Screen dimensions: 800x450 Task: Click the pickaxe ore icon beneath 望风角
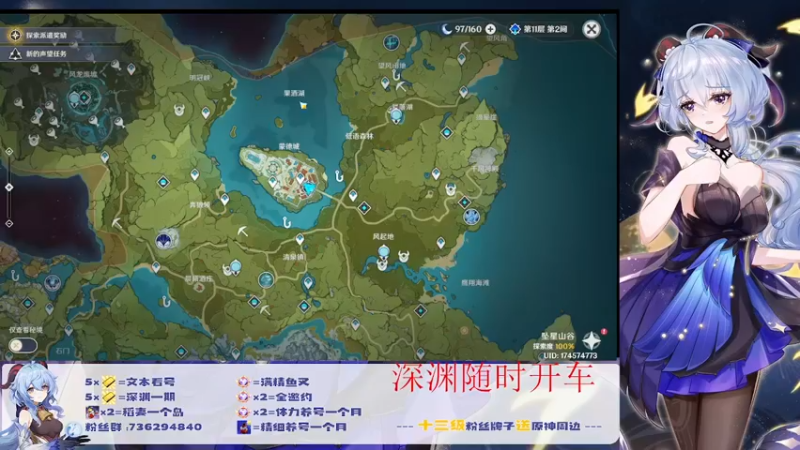[464, 47]
